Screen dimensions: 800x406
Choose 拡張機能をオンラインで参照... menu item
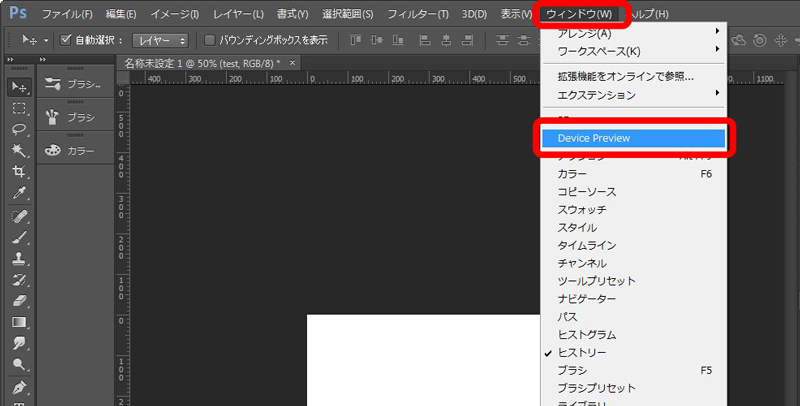633,77
